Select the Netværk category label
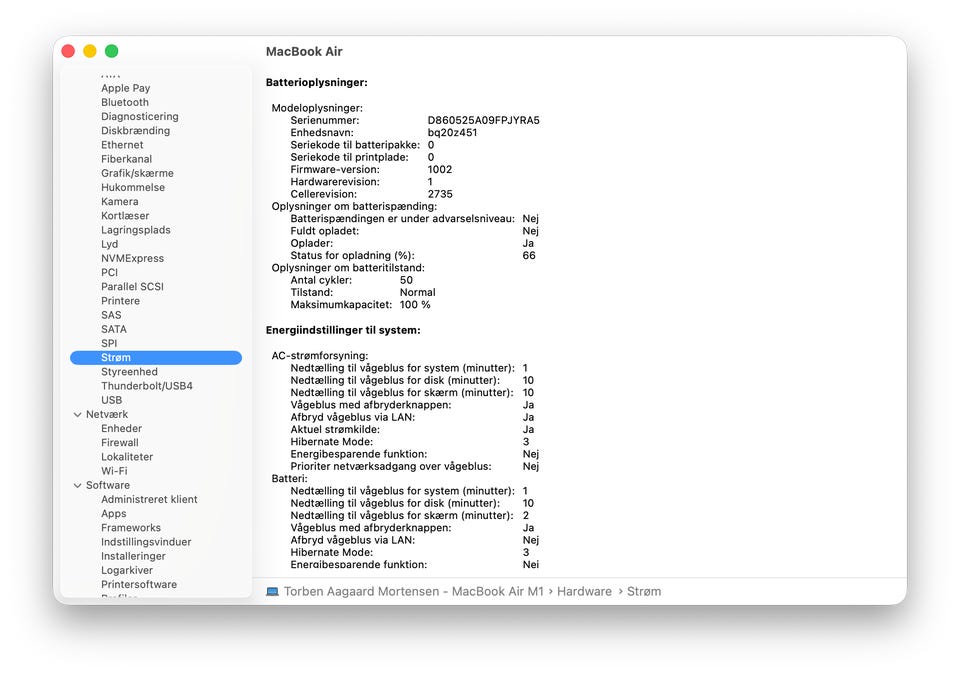This screenshot has width=960, height=675. click(107, 415)
